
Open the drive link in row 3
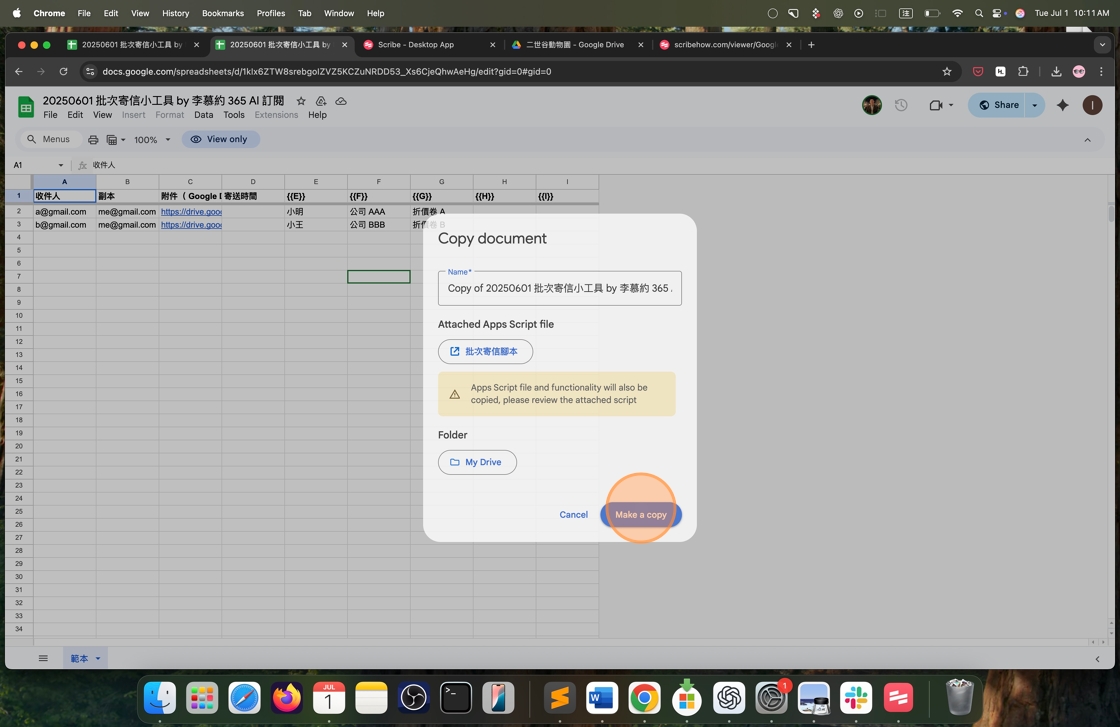coord(191,224)
